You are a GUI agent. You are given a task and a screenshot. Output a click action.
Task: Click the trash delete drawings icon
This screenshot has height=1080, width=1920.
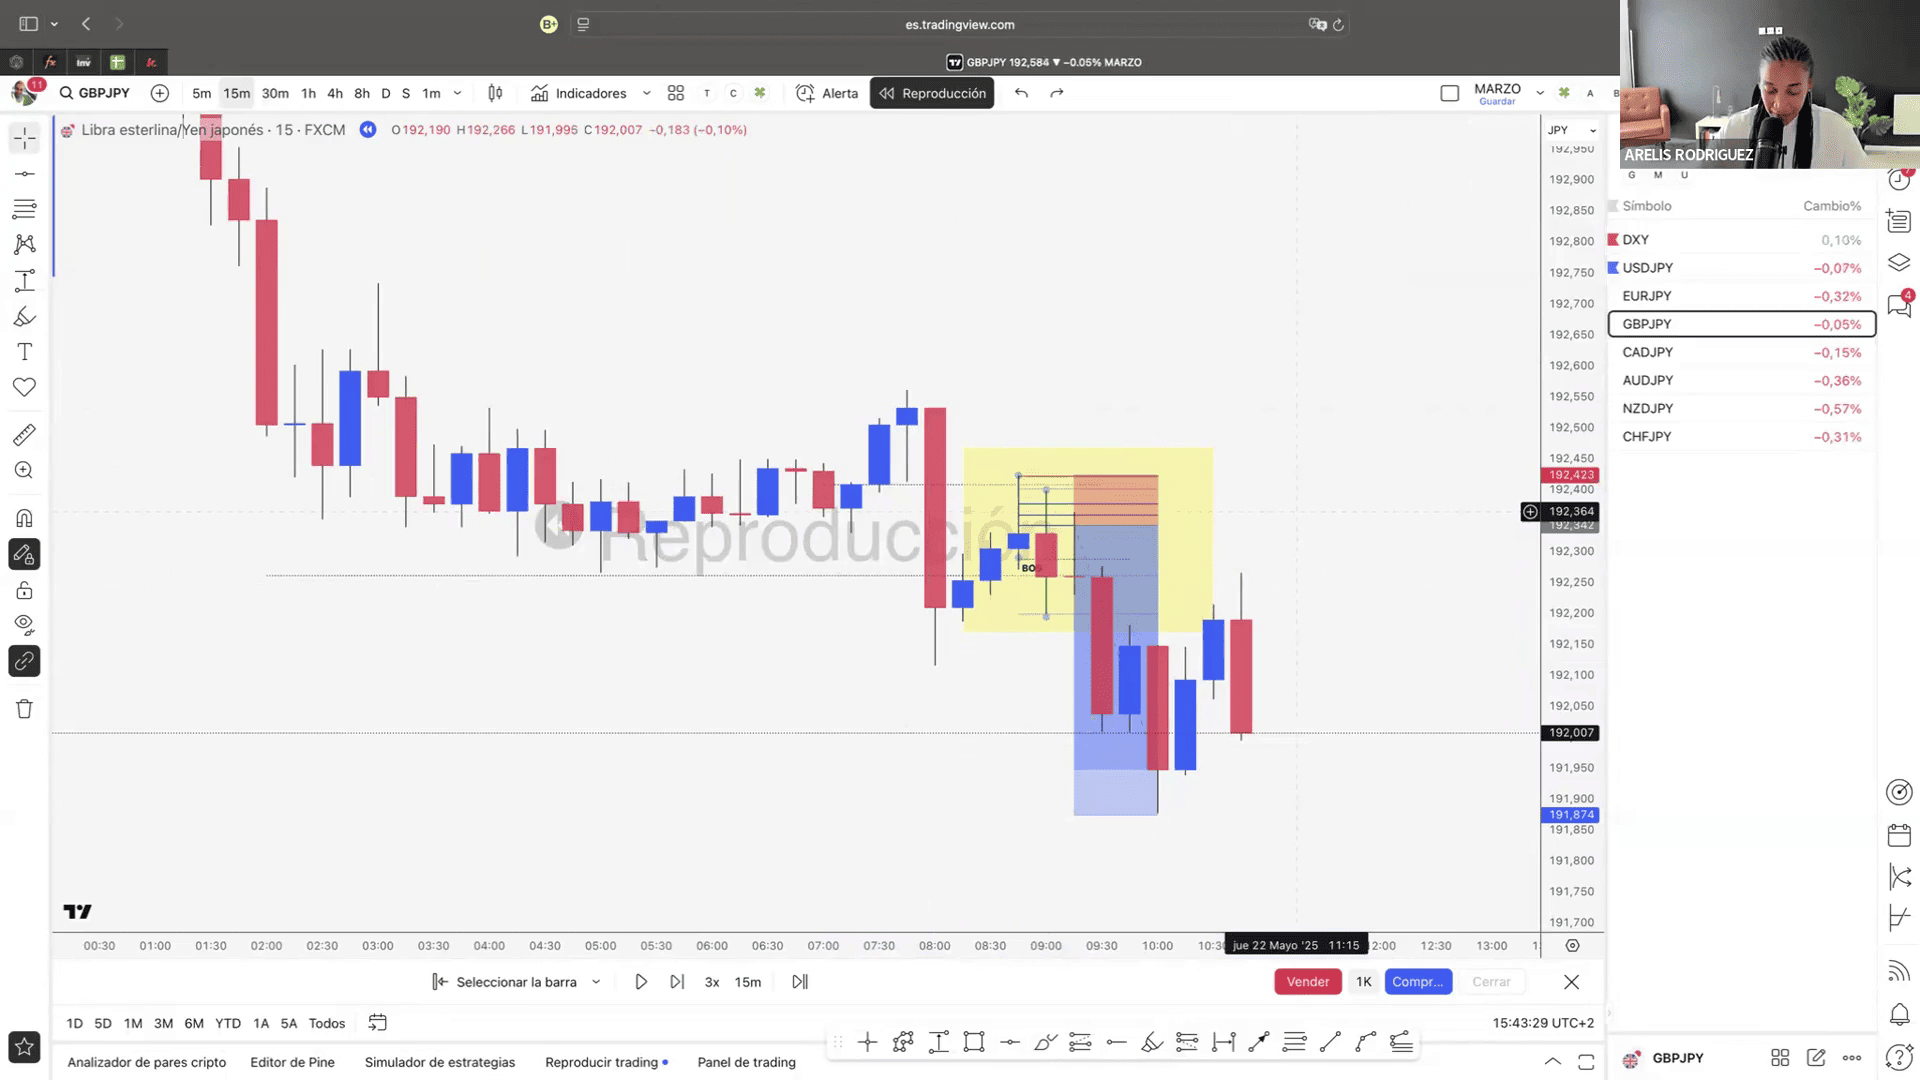[24, 709]
